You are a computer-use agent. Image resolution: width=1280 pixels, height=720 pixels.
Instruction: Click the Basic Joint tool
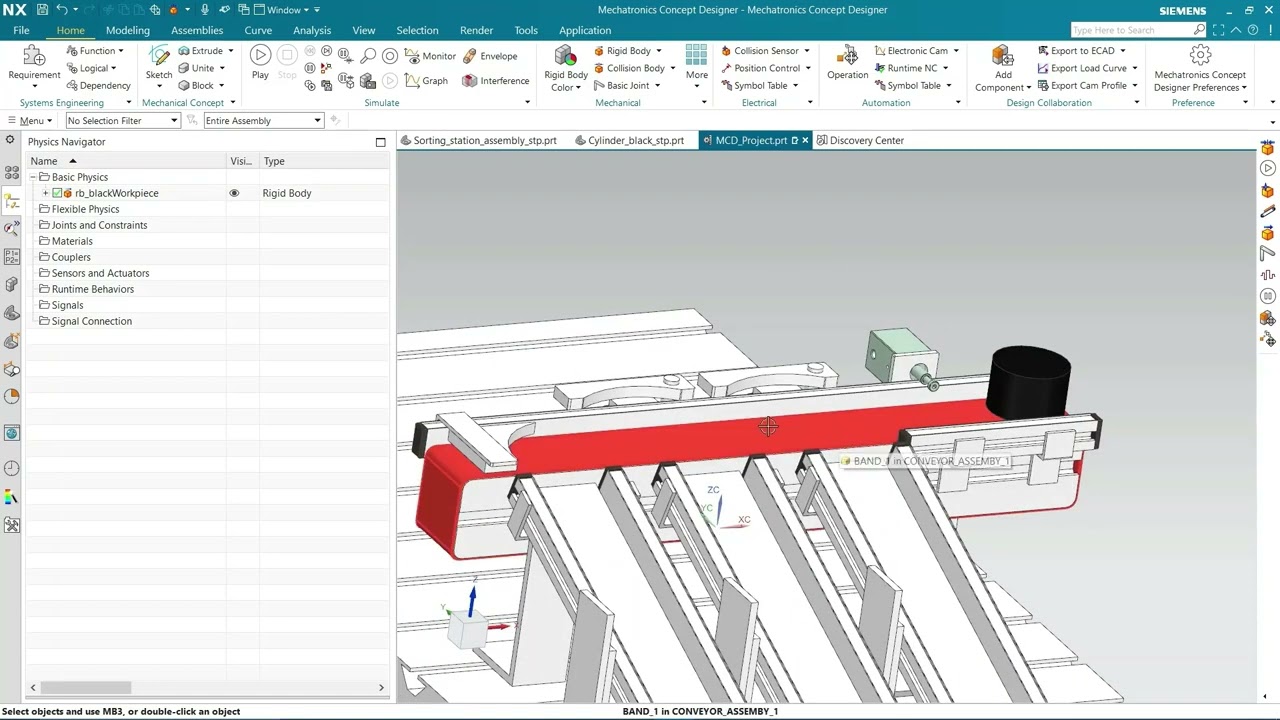pyautogui.click(x=621, y=85)
